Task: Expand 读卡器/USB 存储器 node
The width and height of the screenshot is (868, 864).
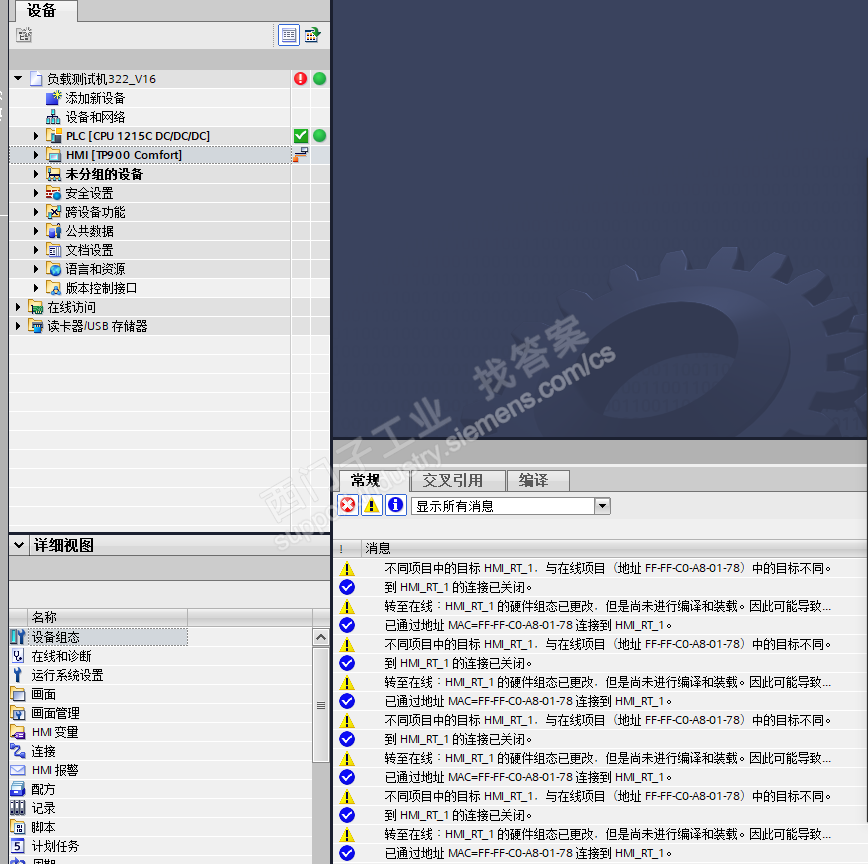Action: pyautogui.click(x=18, y=326)
